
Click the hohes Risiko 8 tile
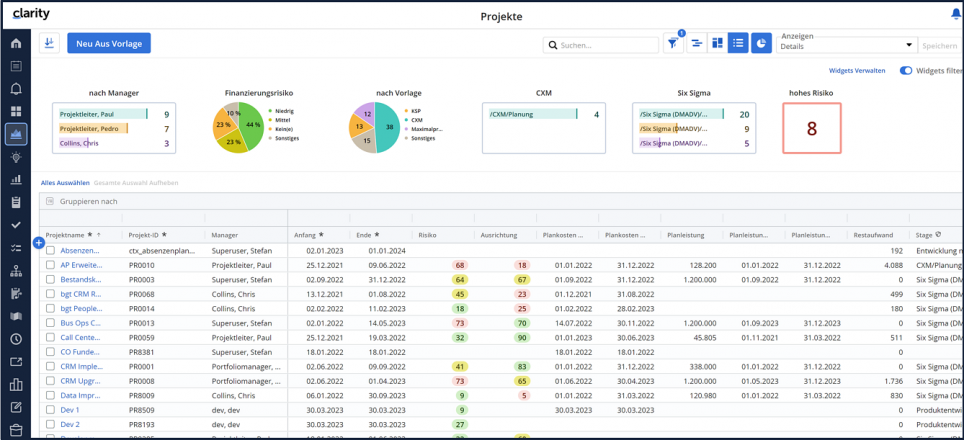[x=812, y=128]
